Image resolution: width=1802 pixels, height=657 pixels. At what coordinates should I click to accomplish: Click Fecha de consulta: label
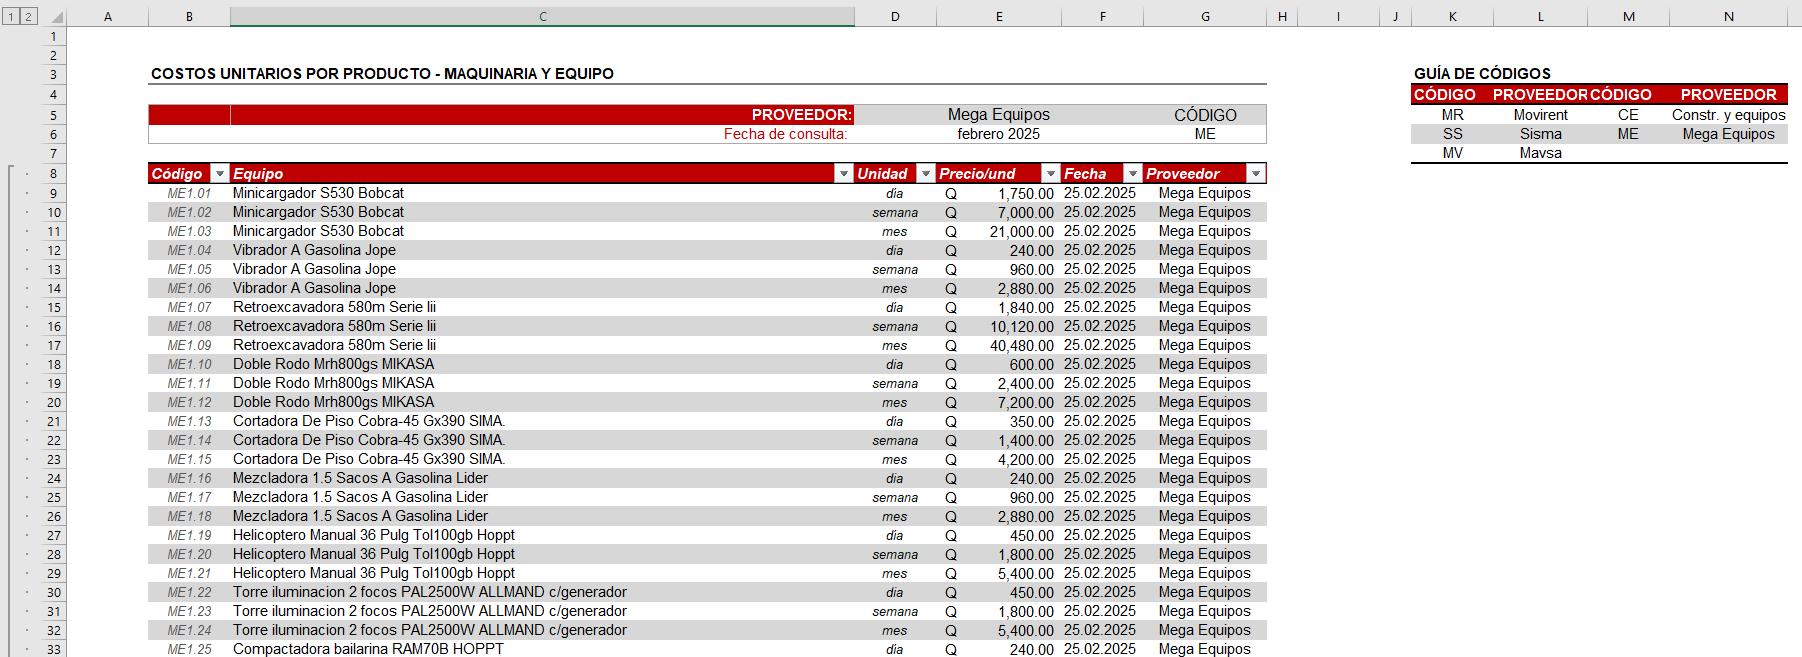tap(785, 134)
